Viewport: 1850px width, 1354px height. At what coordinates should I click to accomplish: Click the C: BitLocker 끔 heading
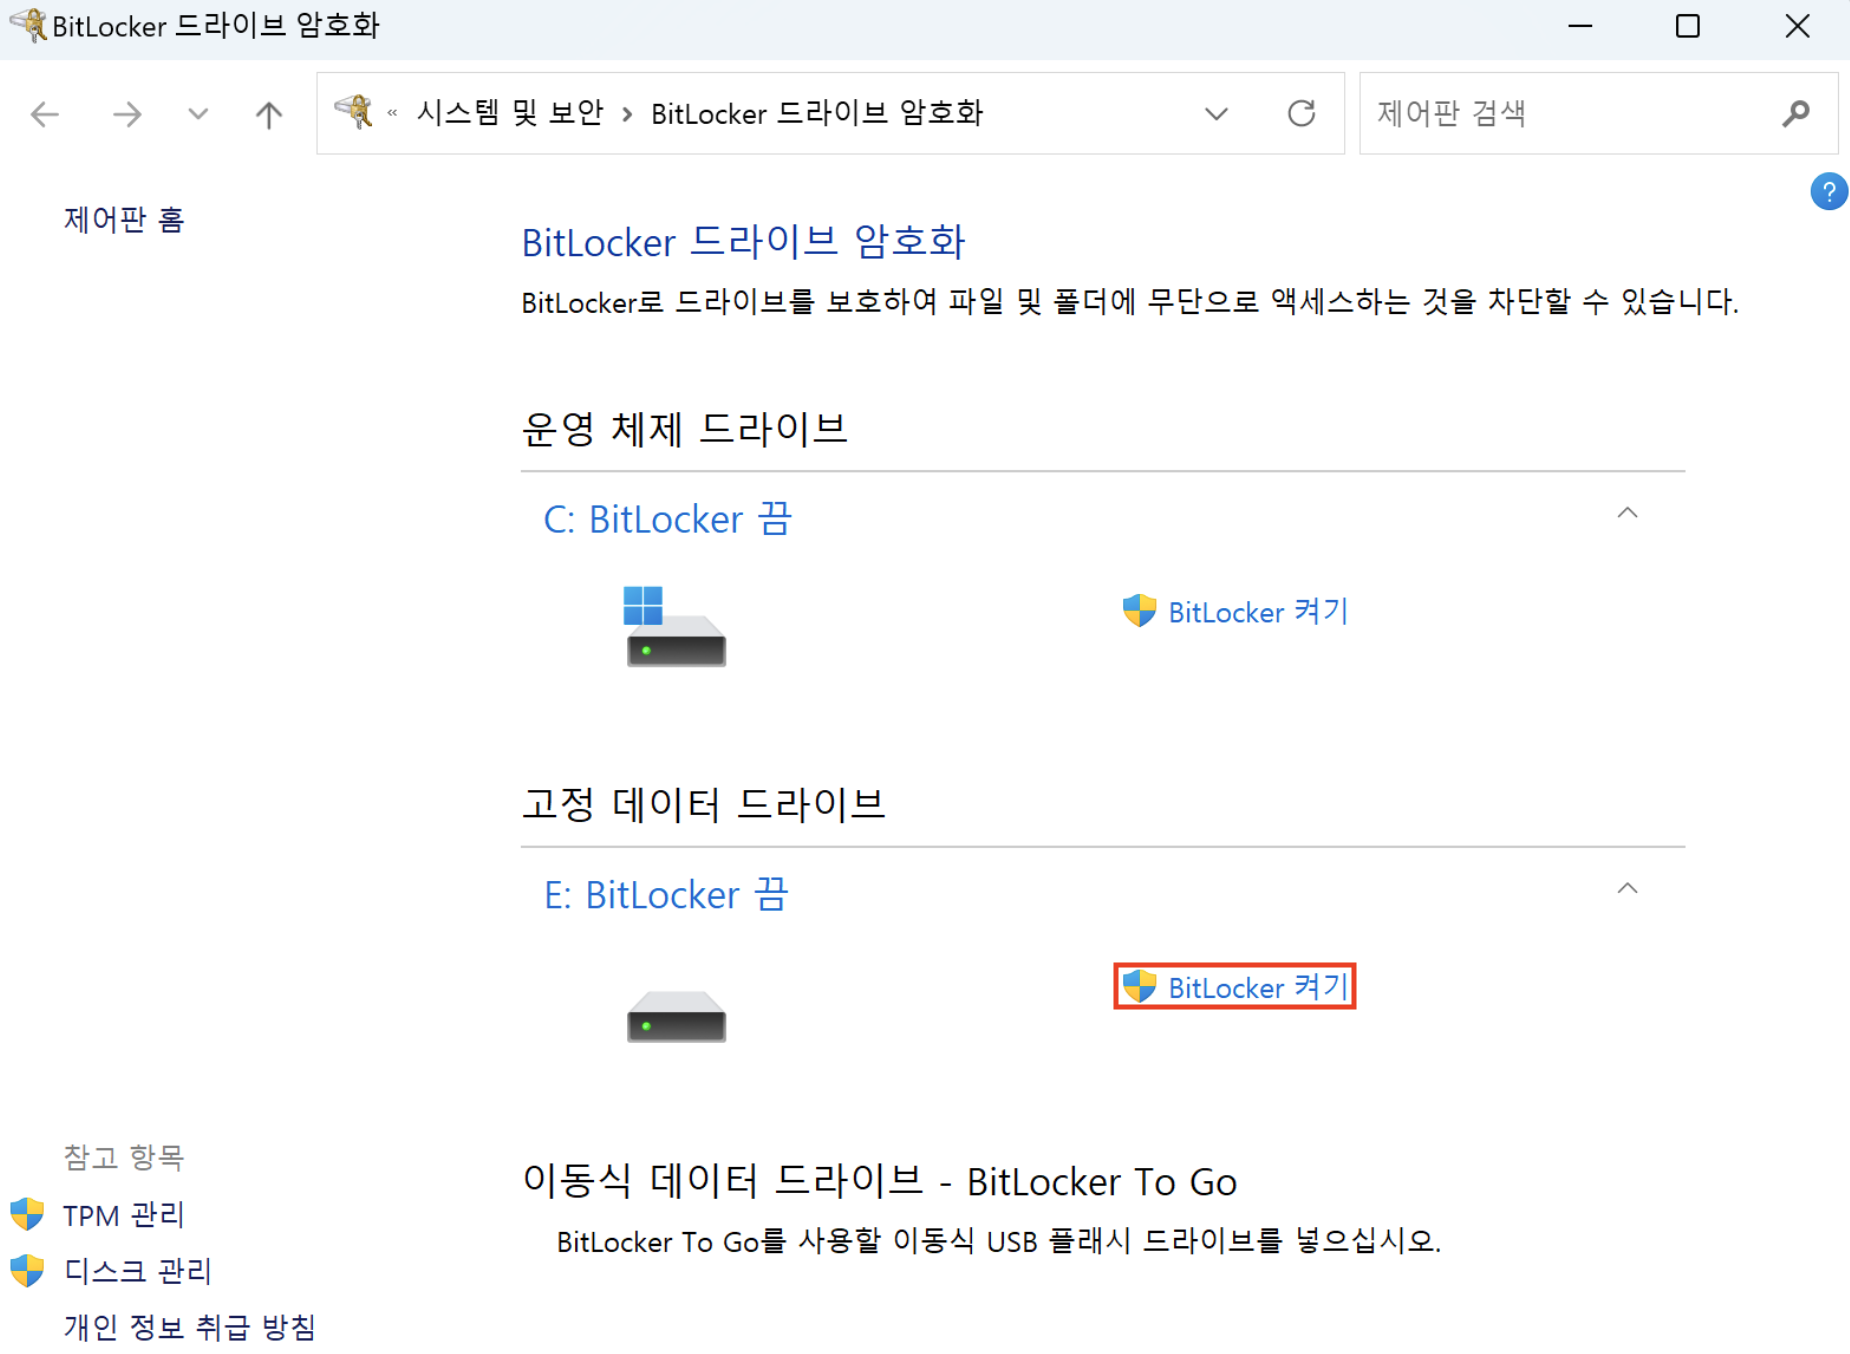pos(667,519)
